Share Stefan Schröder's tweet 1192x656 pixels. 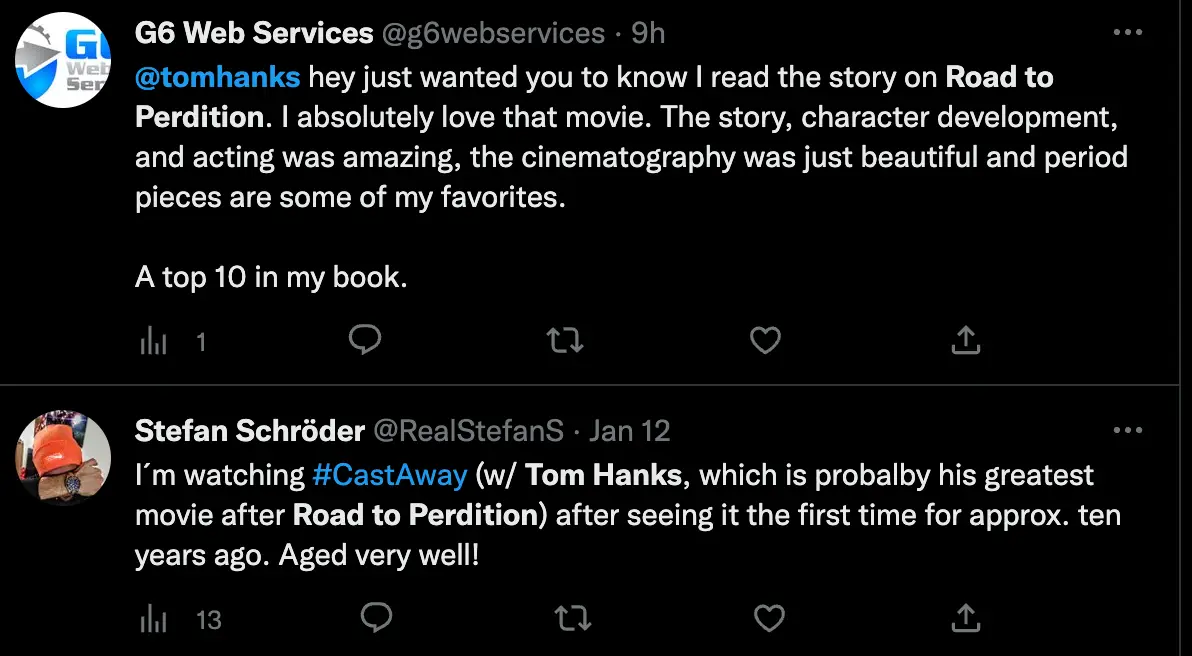pos(965,619)
